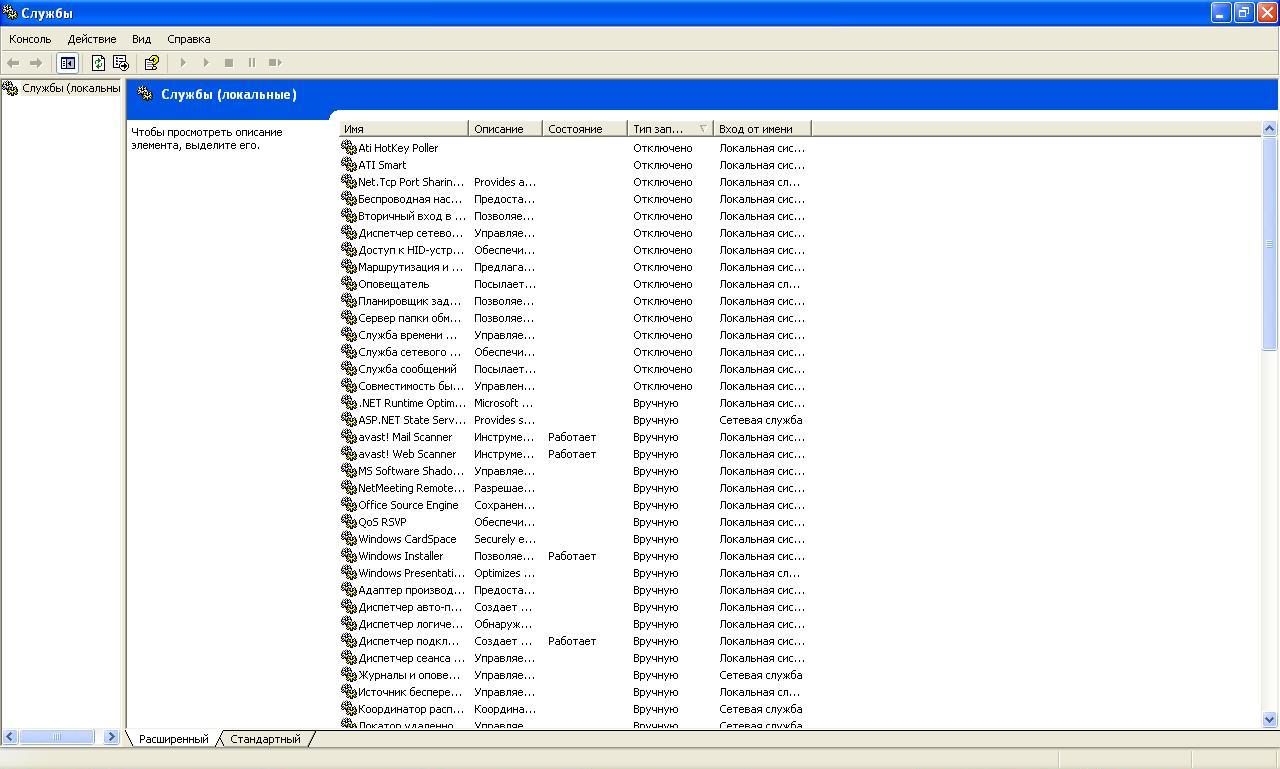The height and width of the screenshot is (769, 1280).
Task: Toggle the console tree show/hide button
Action: click(x=67, y=63)
